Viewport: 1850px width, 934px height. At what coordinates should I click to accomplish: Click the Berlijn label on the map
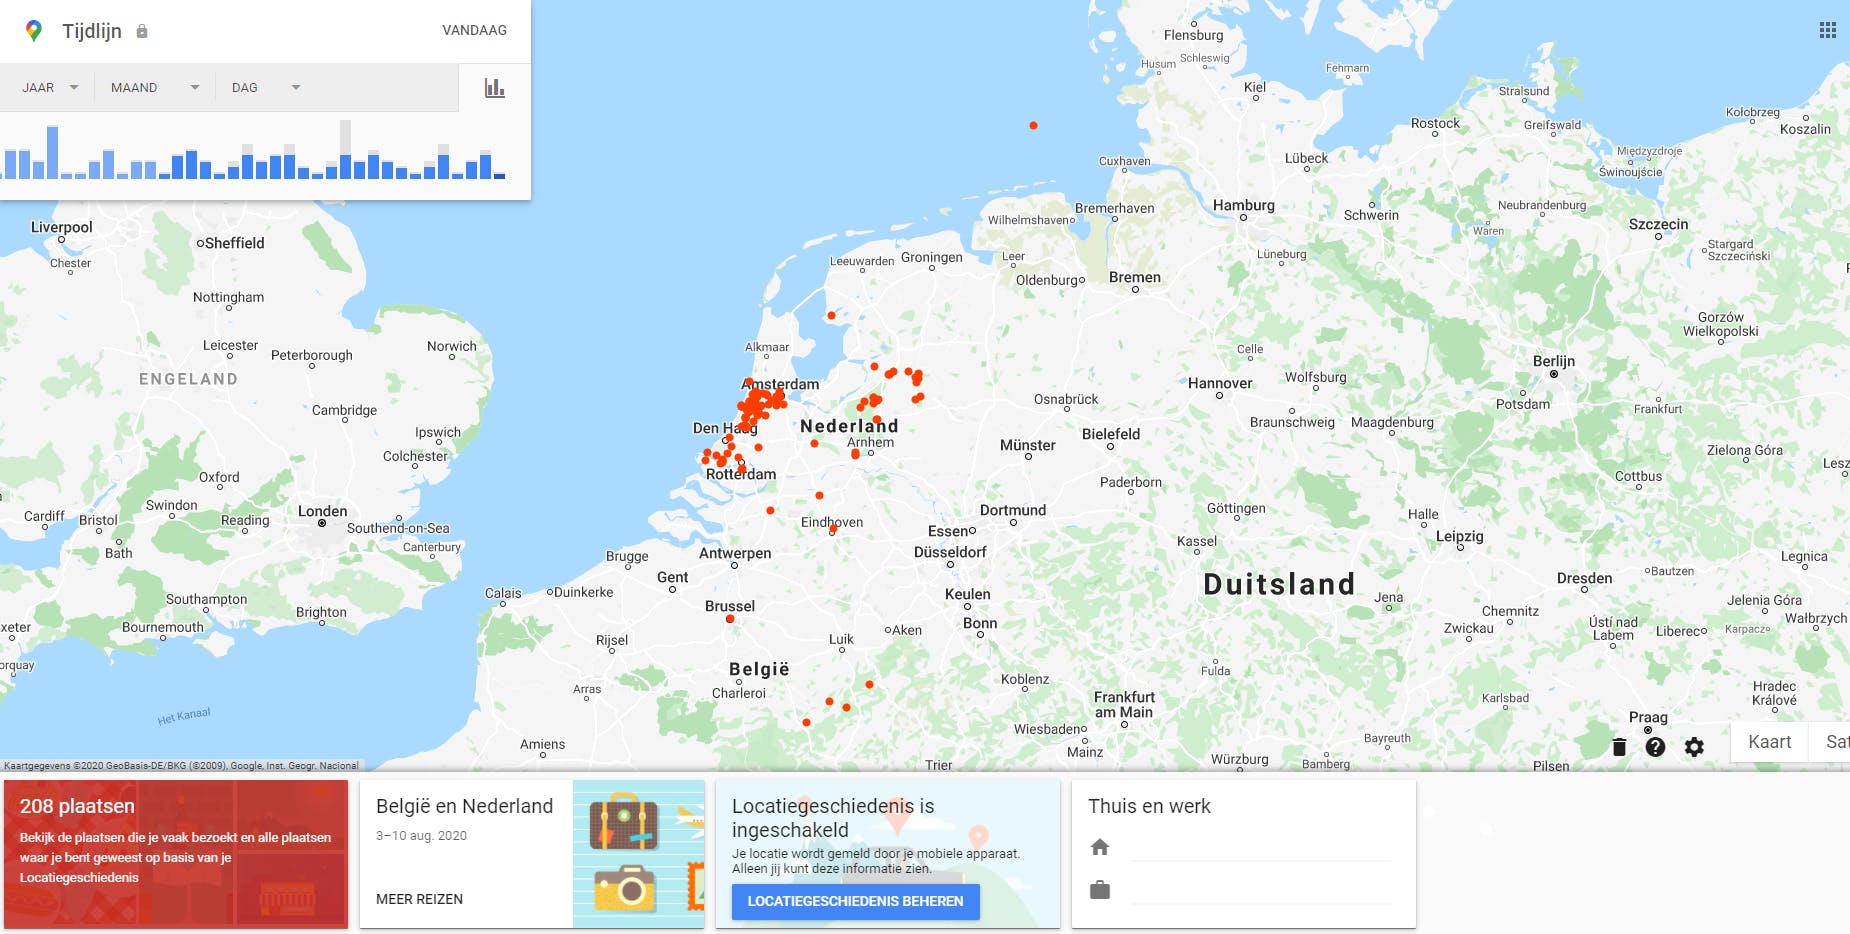tap(1554, 361)
